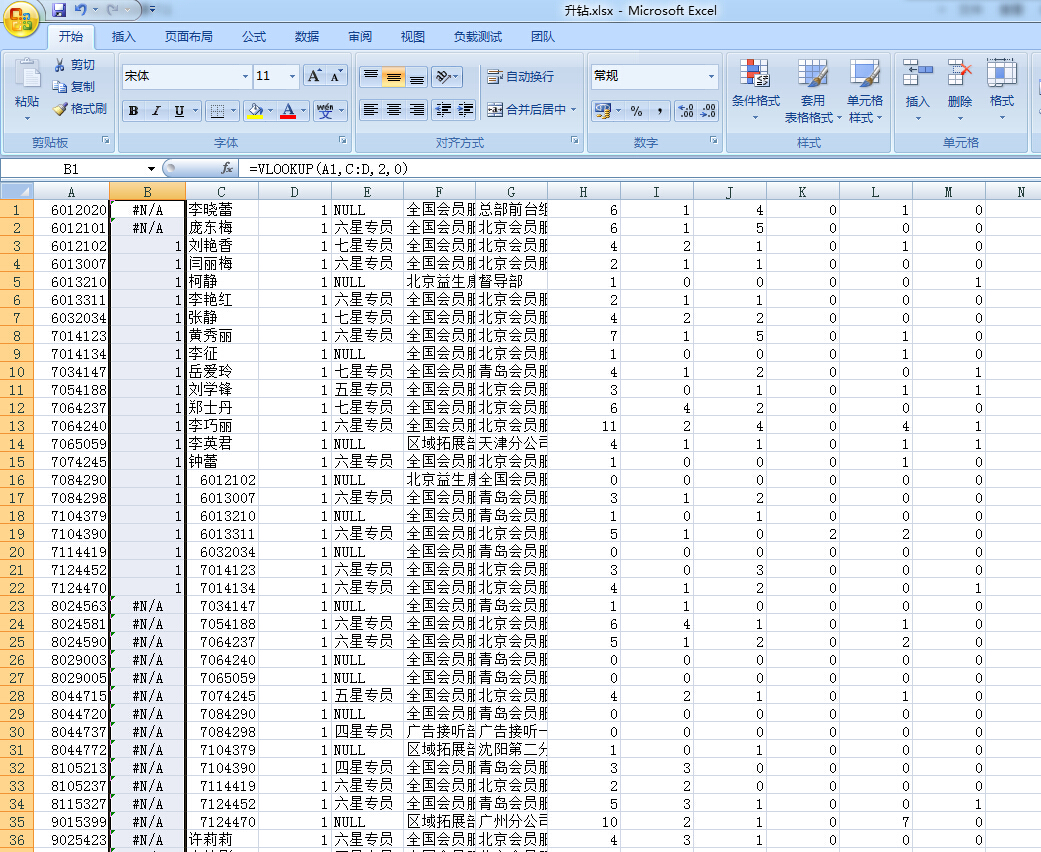Open text orientation options
The image size is (1041, 852).
pos(446,76)
